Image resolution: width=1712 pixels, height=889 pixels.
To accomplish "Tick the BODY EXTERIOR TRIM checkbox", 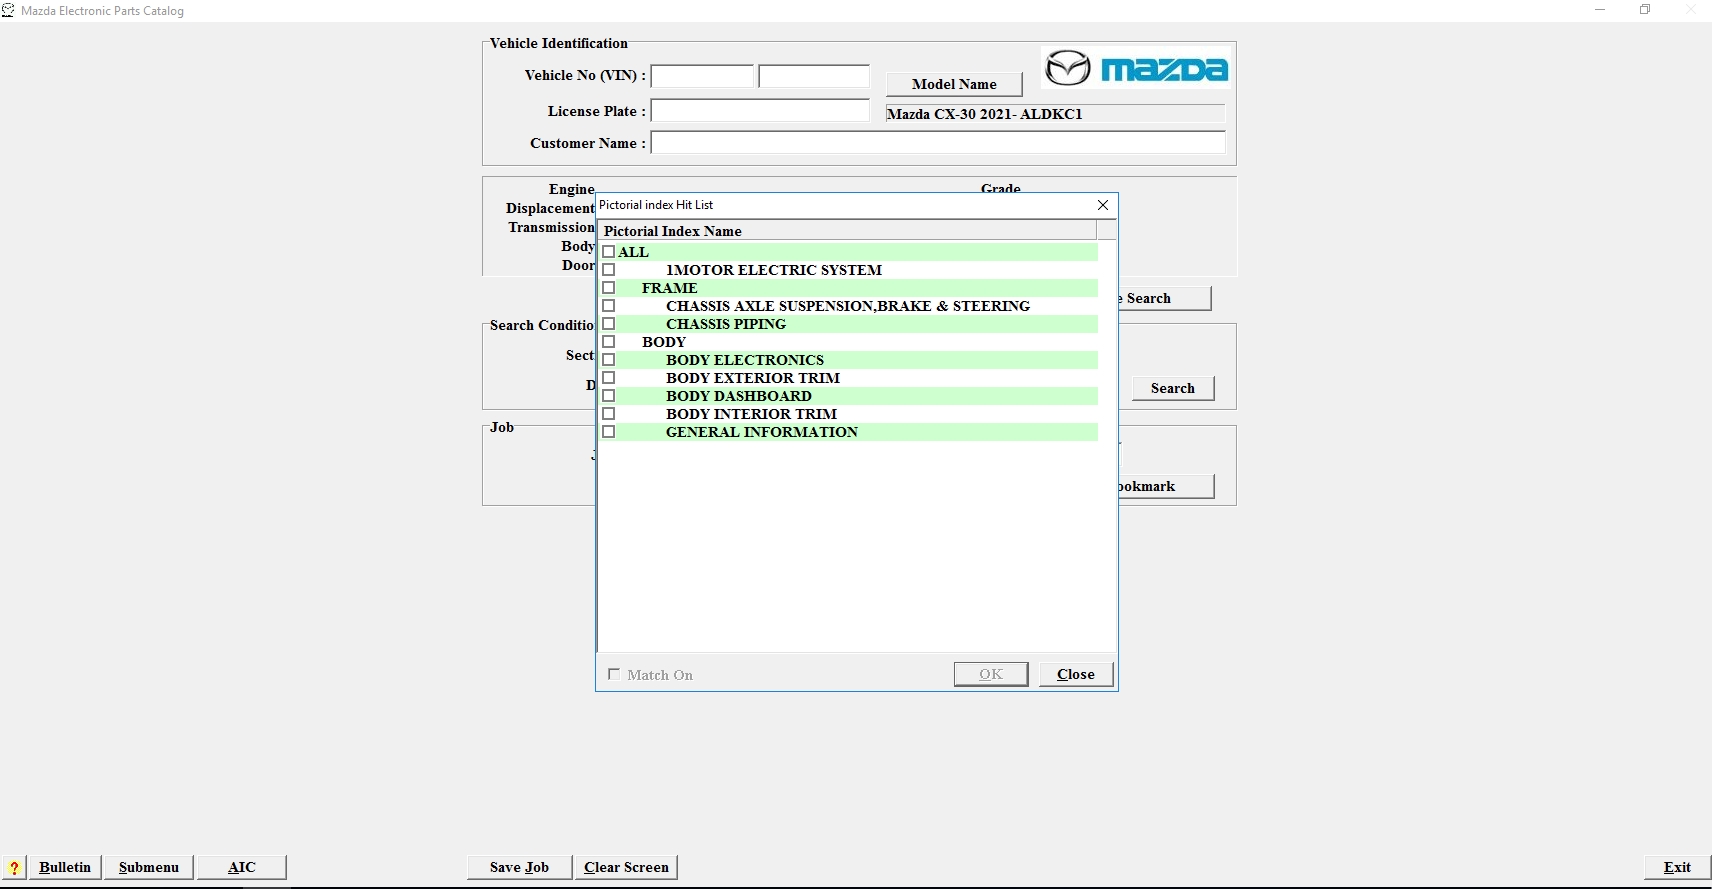I will 609,378.
